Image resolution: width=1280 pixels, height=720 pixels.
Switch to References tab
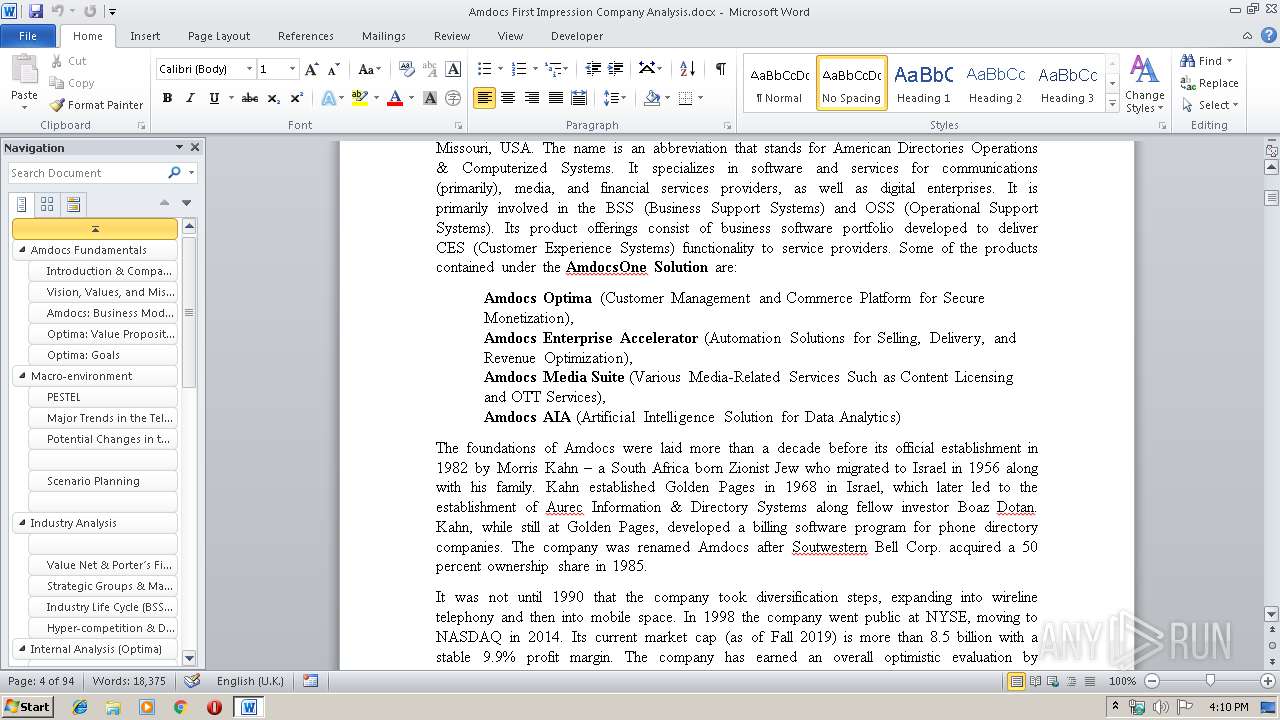(x=306, y=36)
